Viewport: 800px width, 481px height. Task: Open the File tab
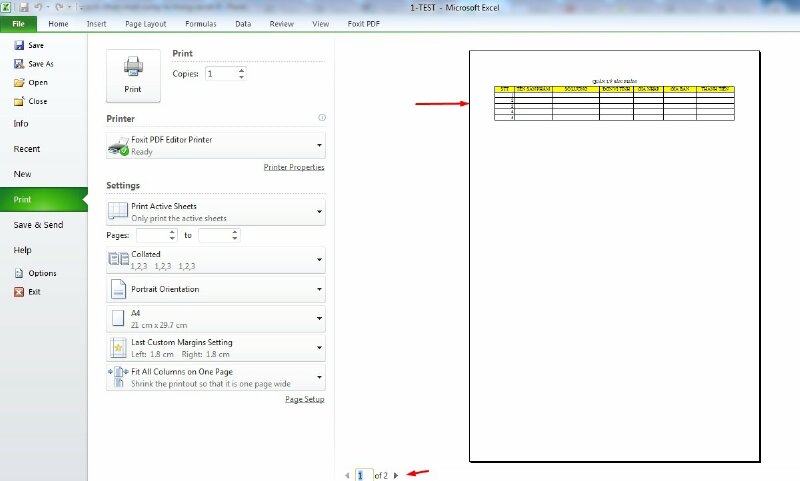tap(18, 24)
